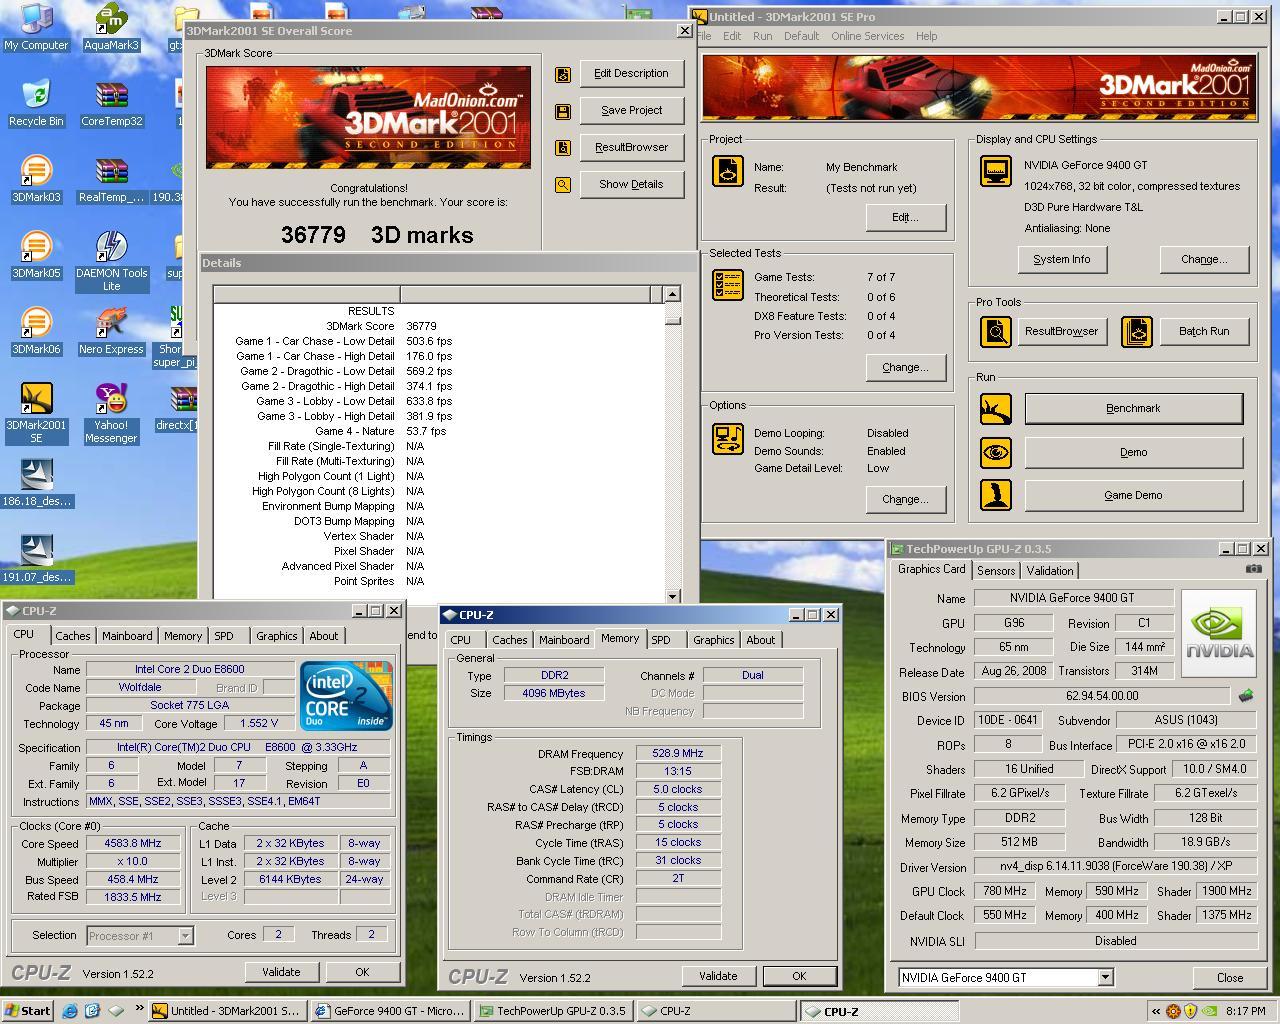This screenshot has width=1280, height=1024.
Task: Click Change button under Selected Tests
Action: 905,368
